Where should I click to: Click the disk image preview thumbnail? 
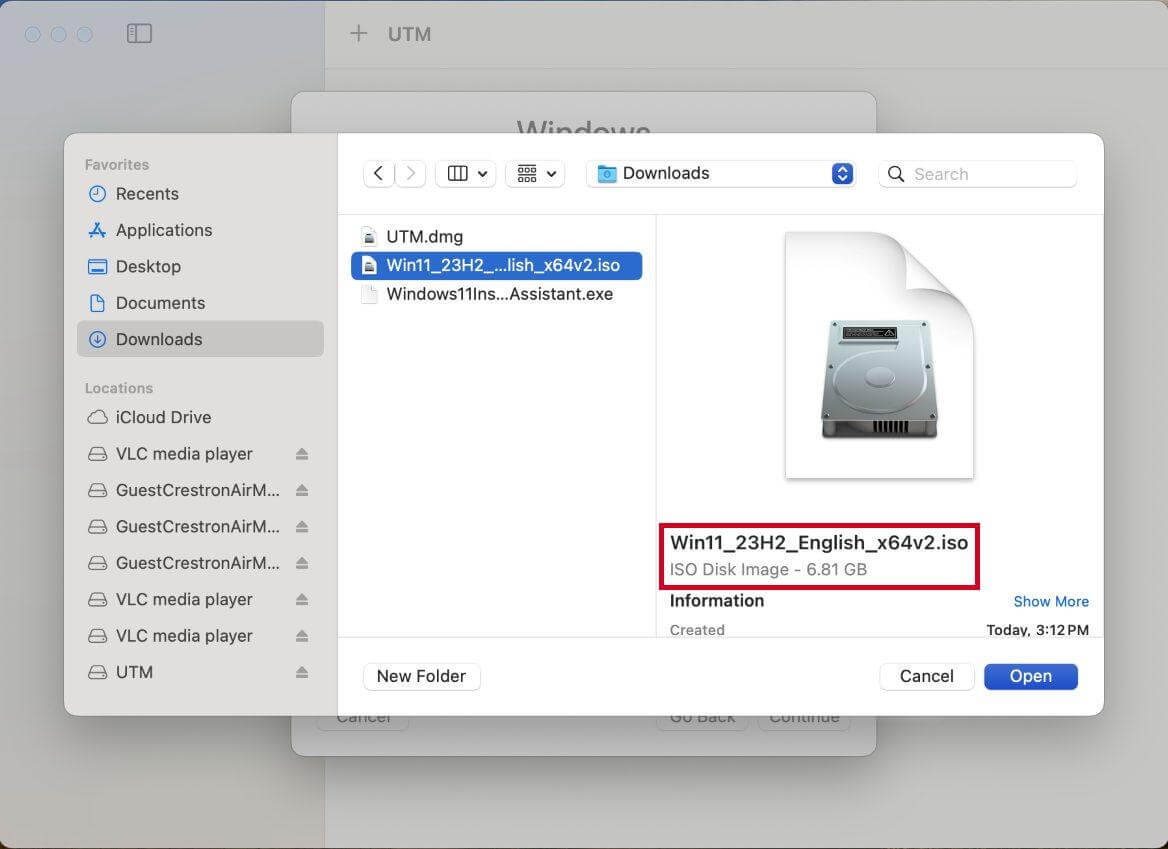879,355
